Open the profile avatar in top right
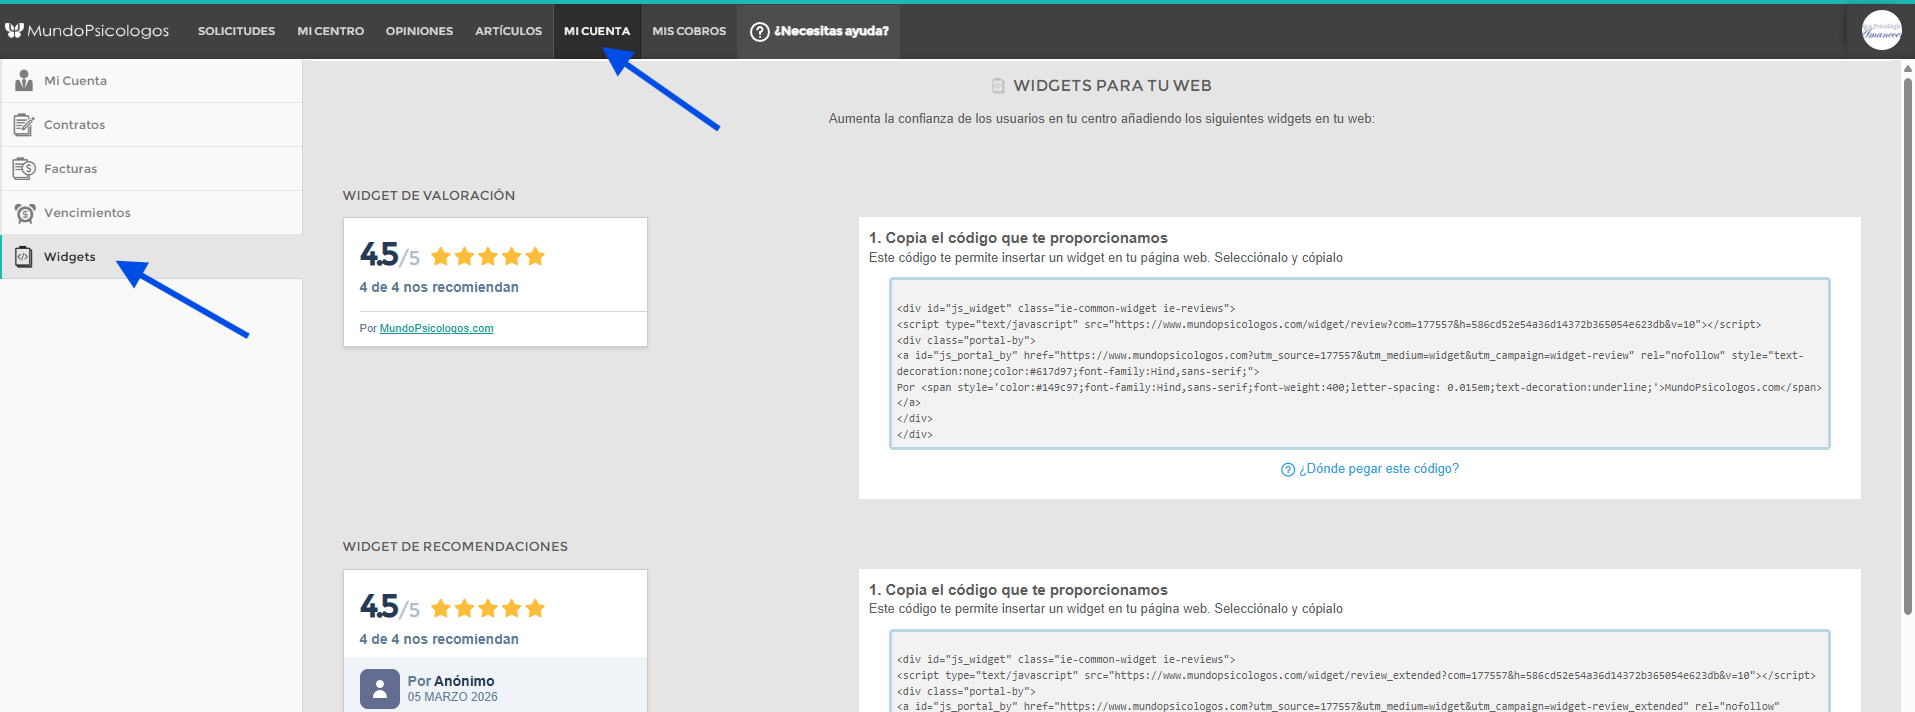1915x712 pixels. (1881, 31)
